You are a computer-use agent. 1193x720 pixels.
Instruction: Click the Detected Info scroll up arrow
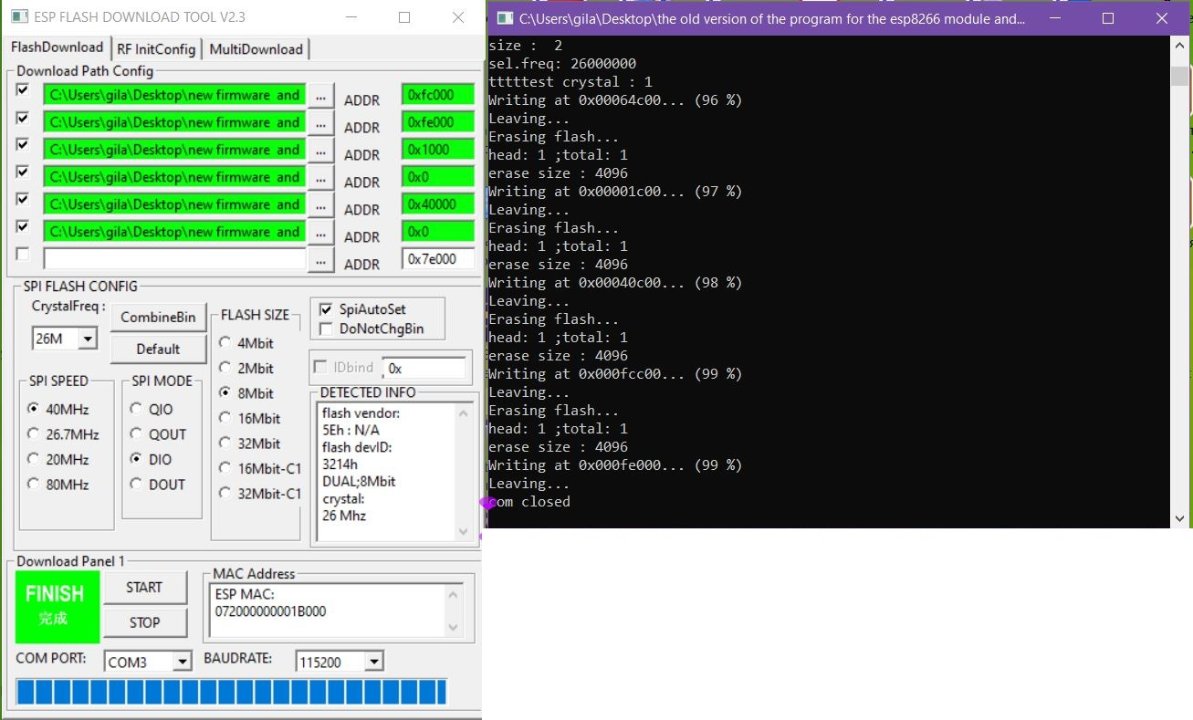463,413
